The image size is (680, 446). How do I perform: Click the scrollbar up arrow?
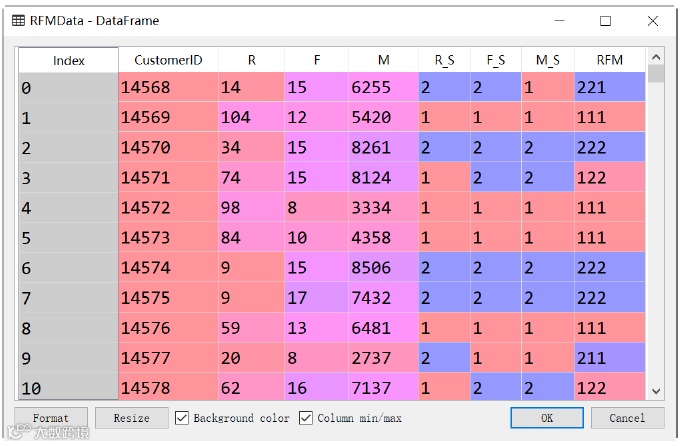656,57
